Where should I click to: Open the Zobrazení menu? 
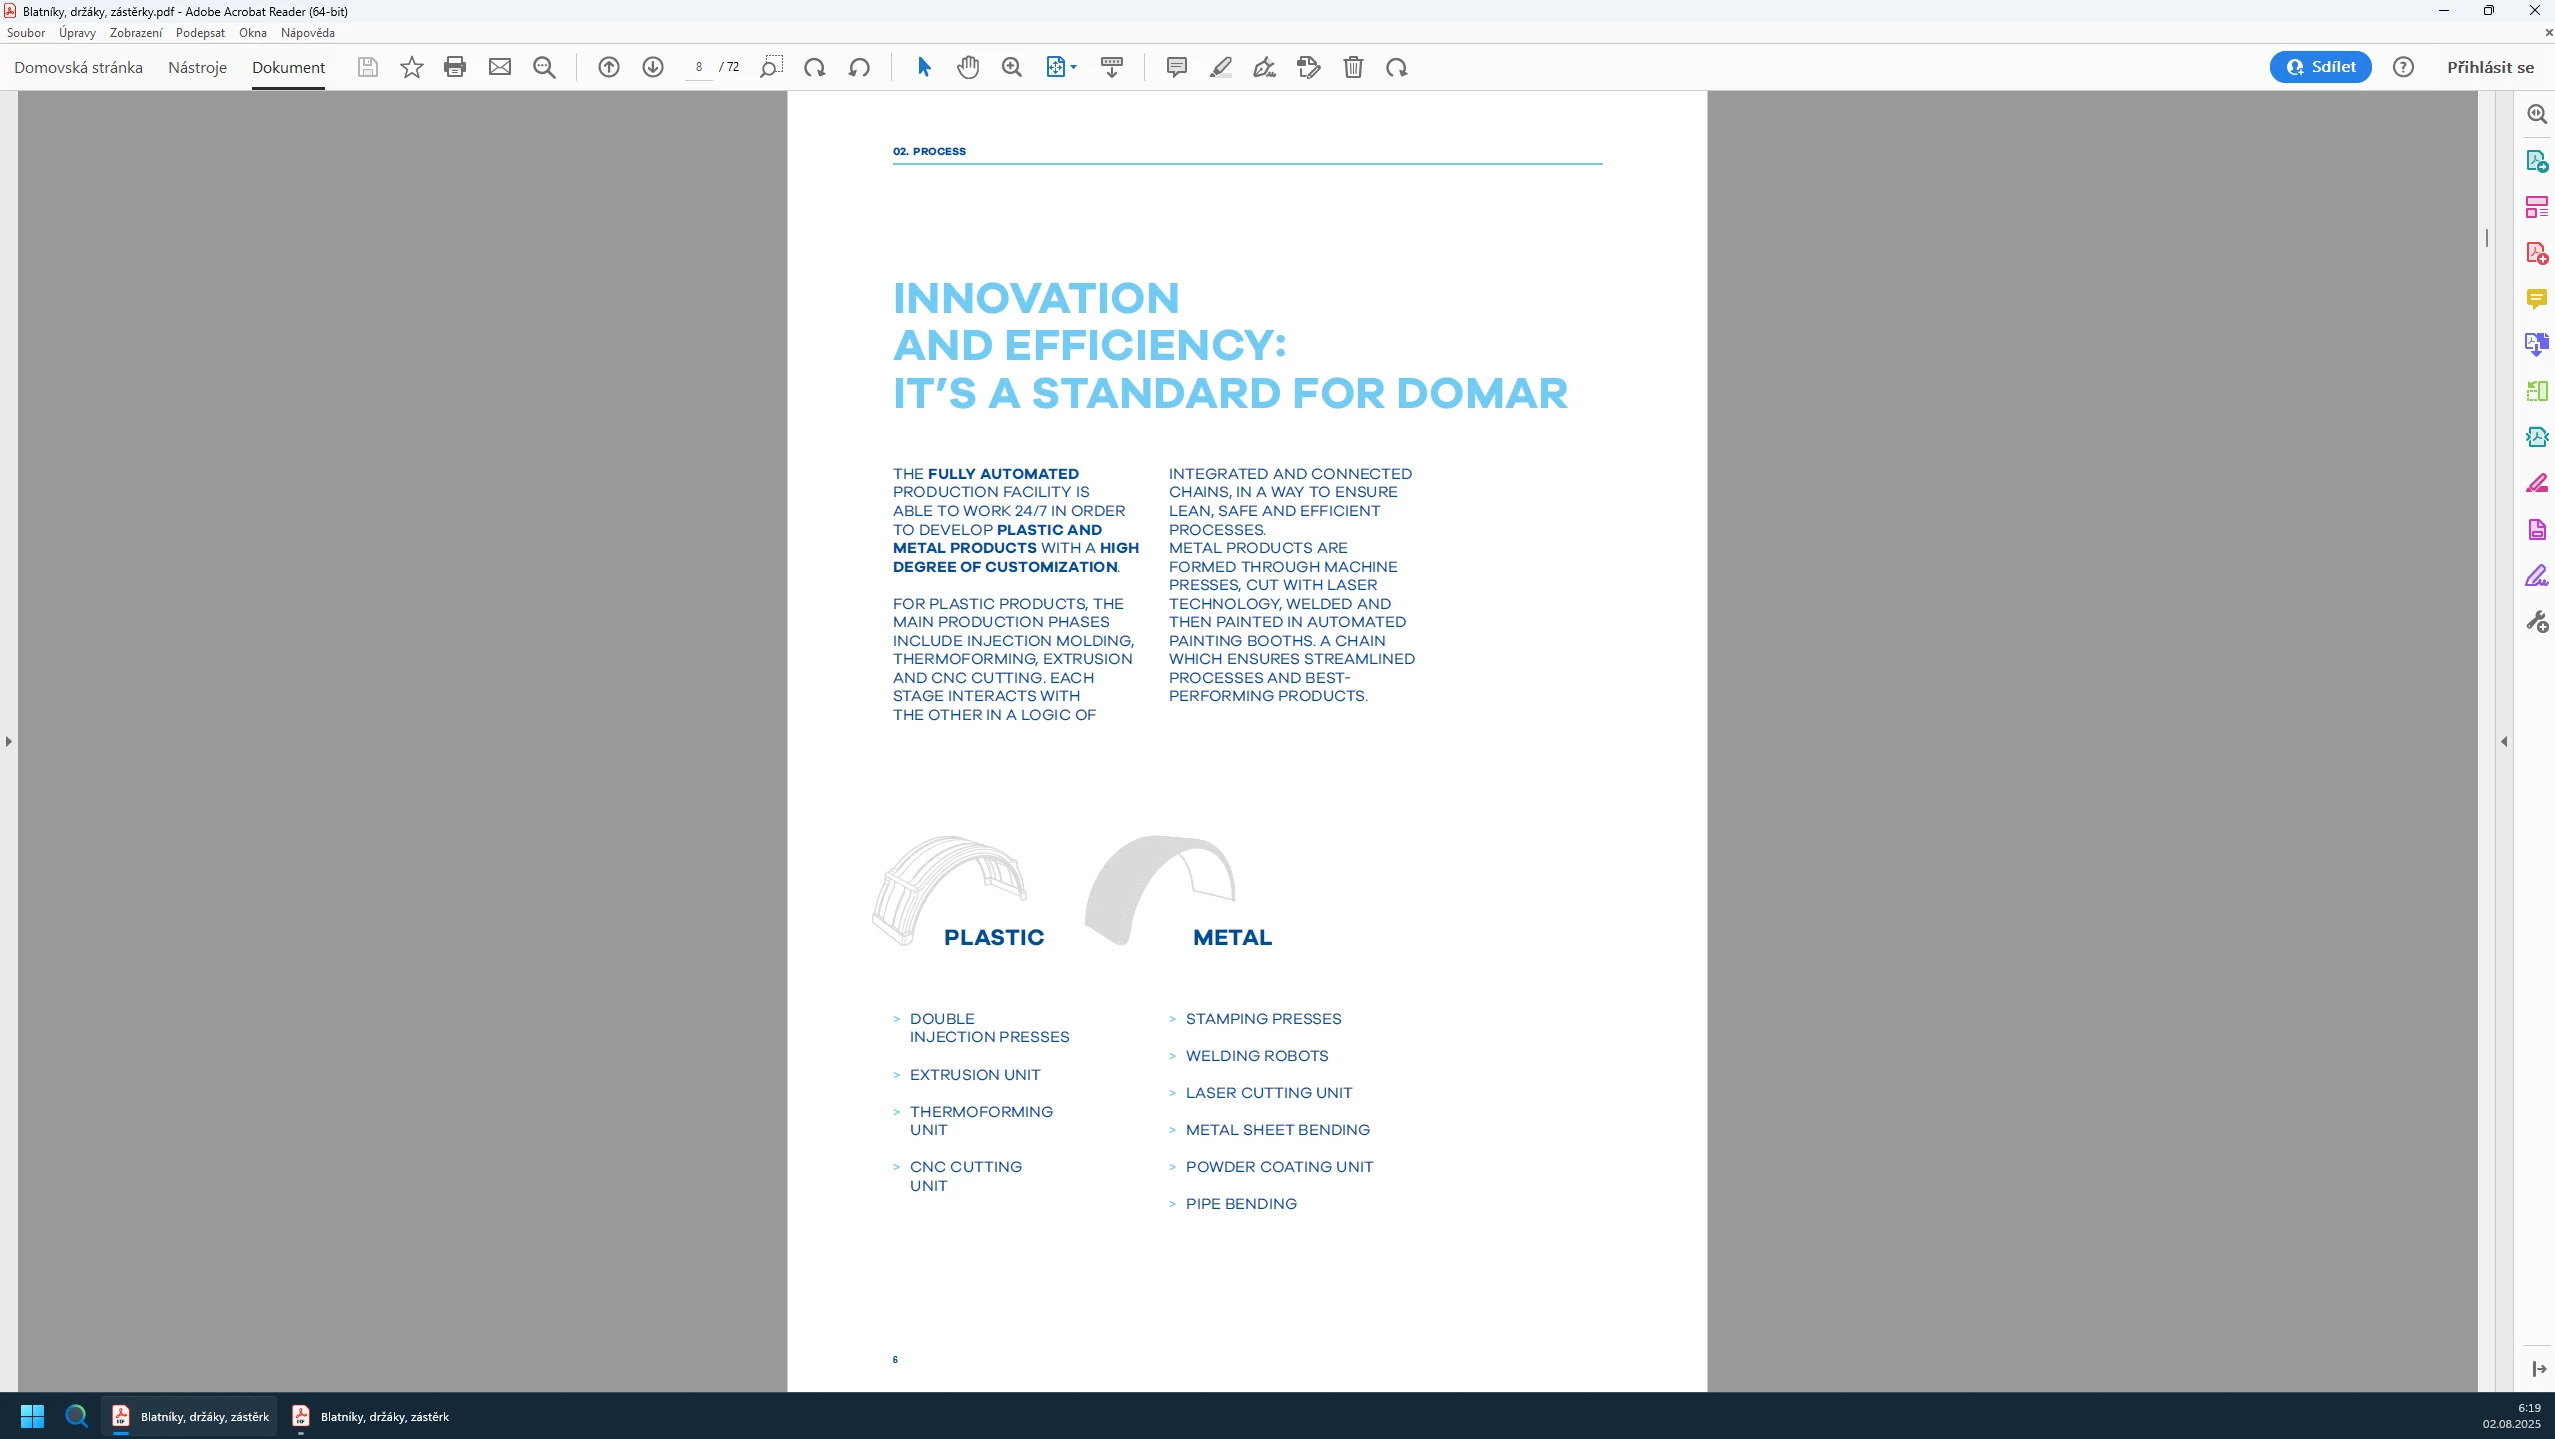pyautogui.click(x=135, y=33)
